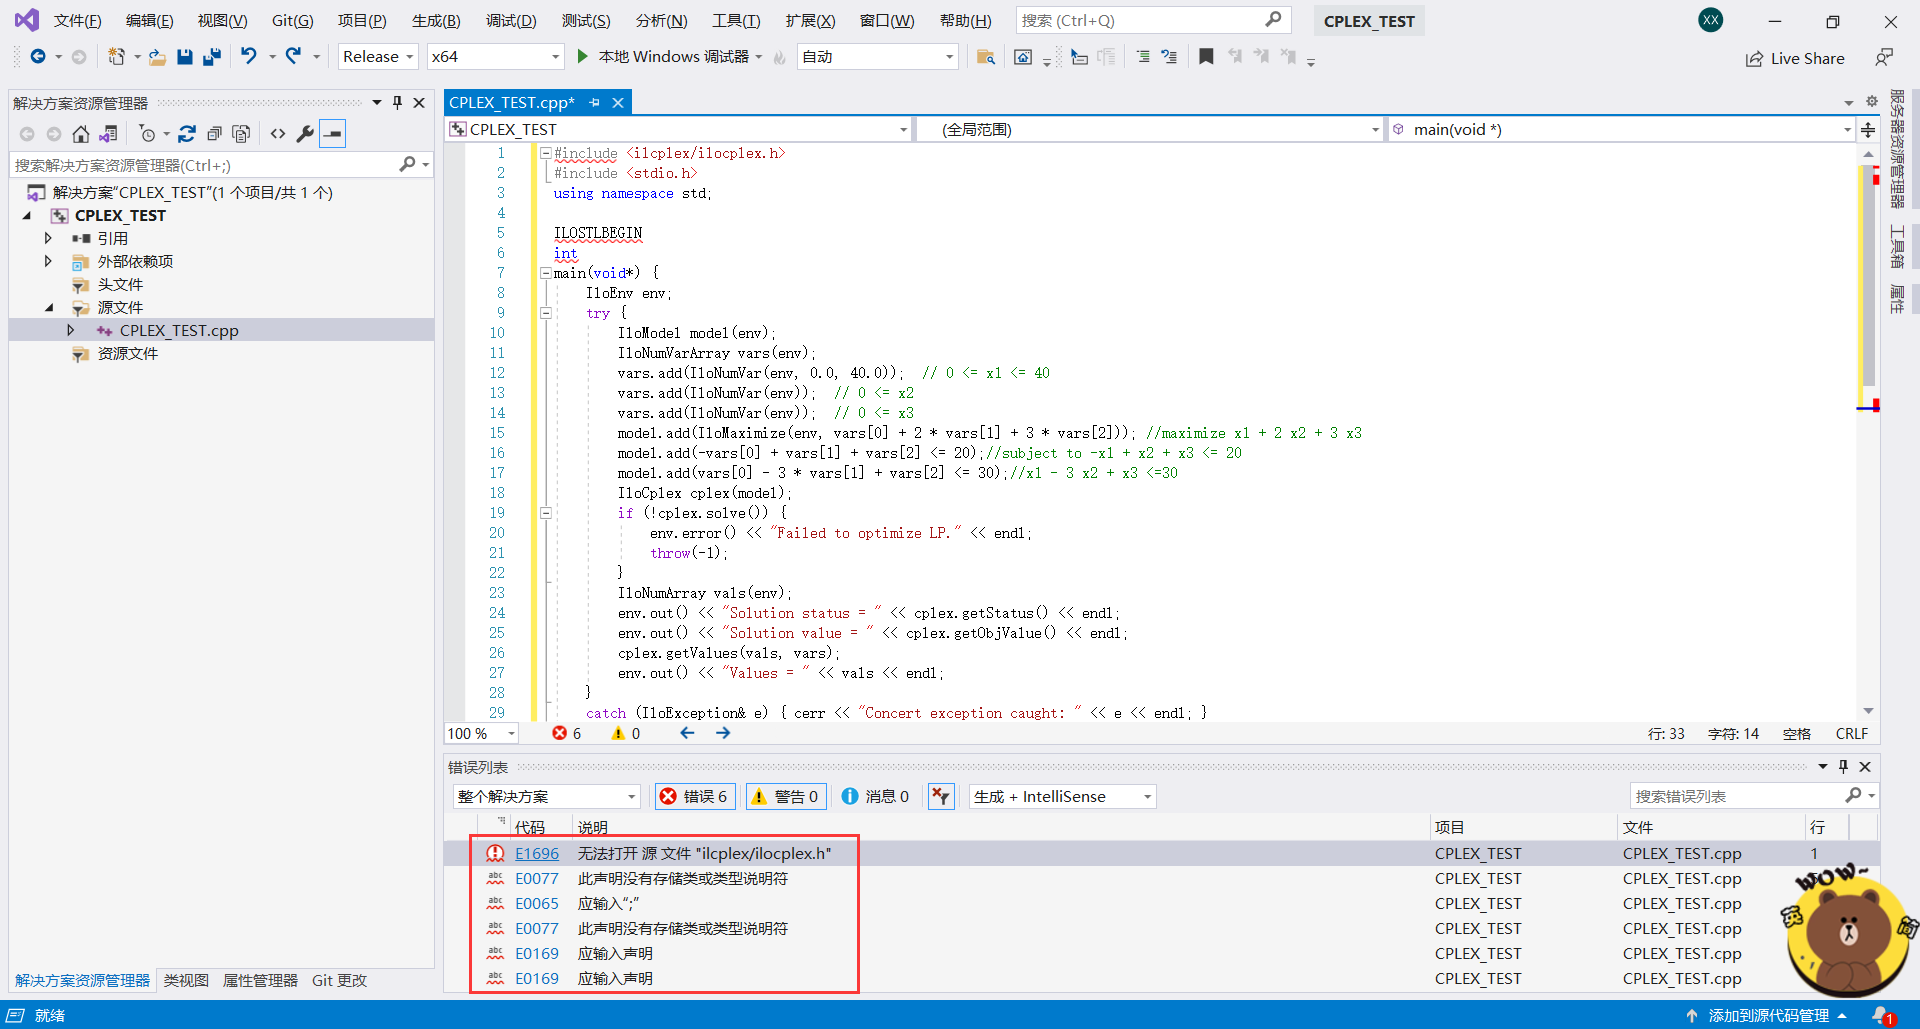This screenshot has height=1029, width=1920.
Task: Open the Release configuration dropdown
Action: (377, 56)
